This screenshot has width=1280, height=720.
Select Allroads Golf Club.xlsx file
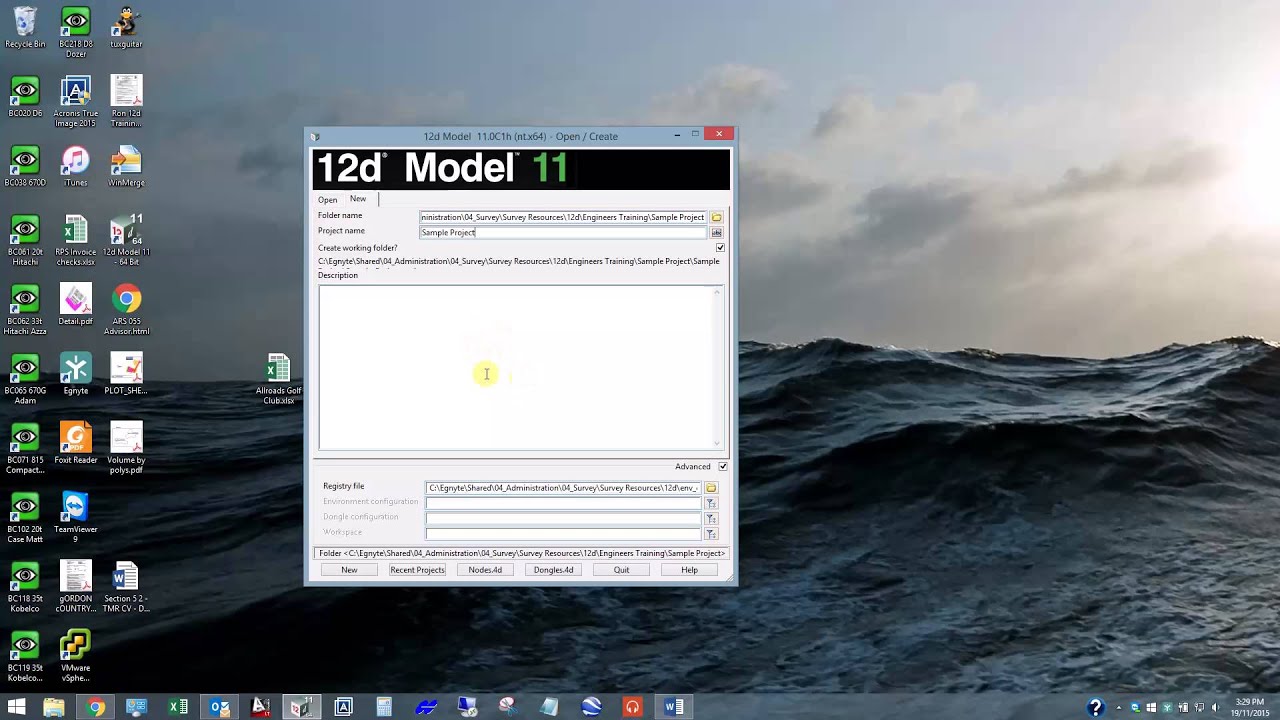278,379
